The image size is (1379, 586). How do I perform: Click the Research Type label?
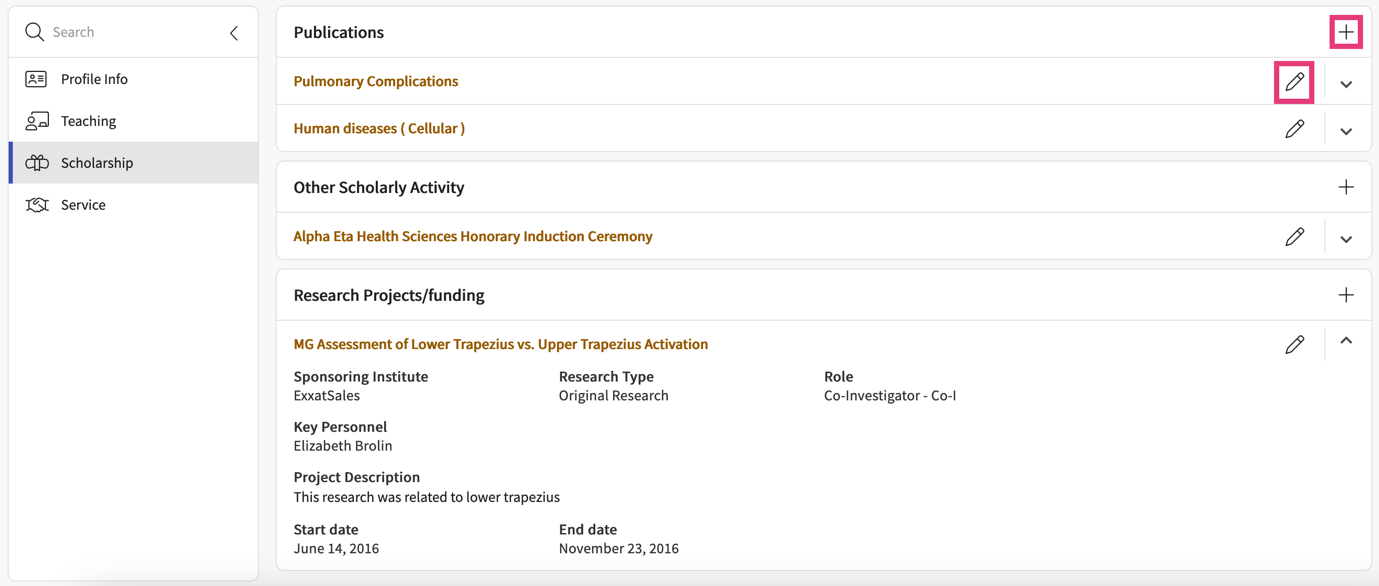tap(606, 376)
